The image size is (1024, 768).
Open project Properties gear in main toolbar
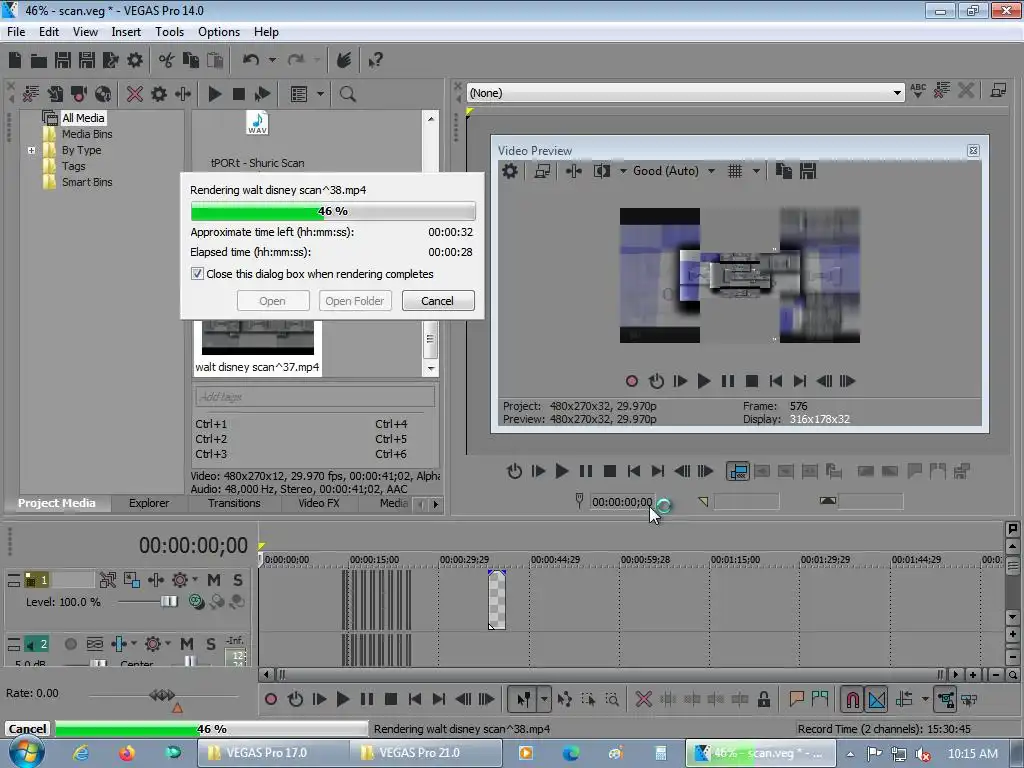(x=135, y=61)
